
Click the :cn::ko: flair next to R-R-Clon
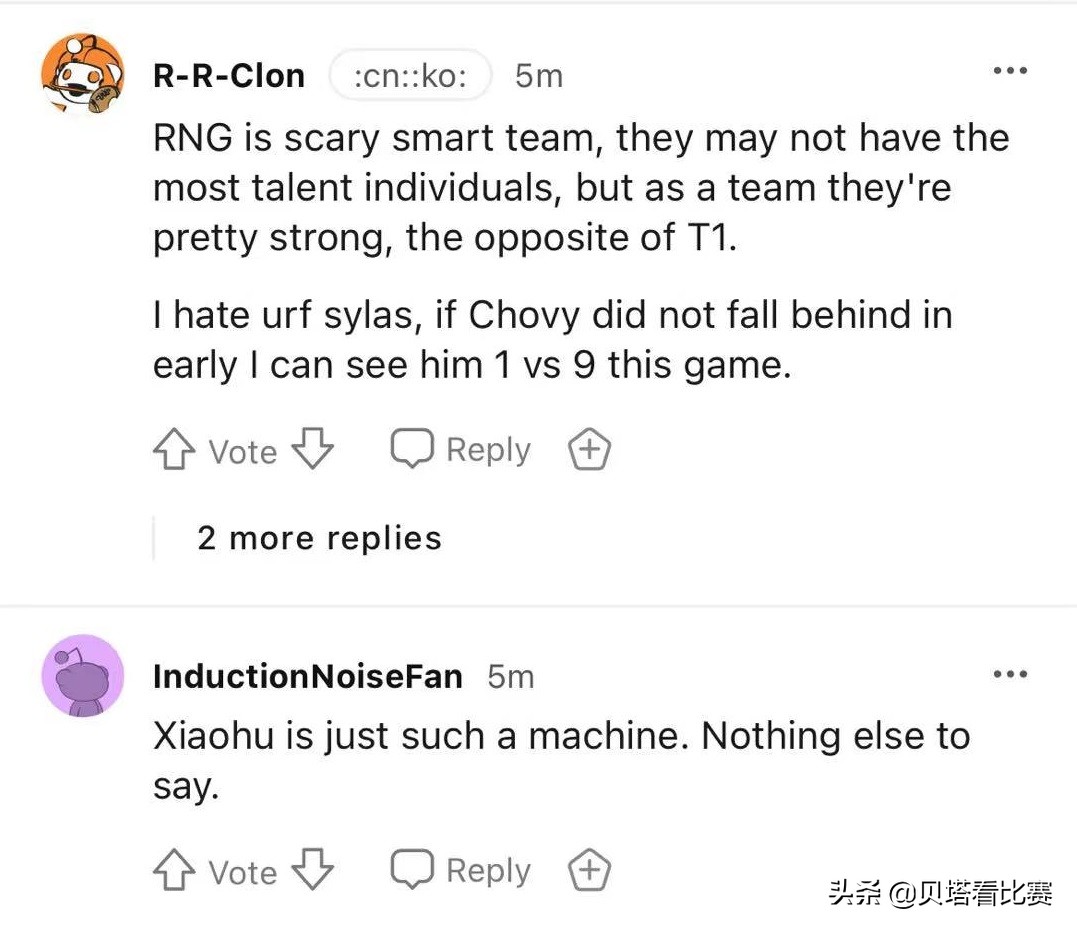point(410,74)
